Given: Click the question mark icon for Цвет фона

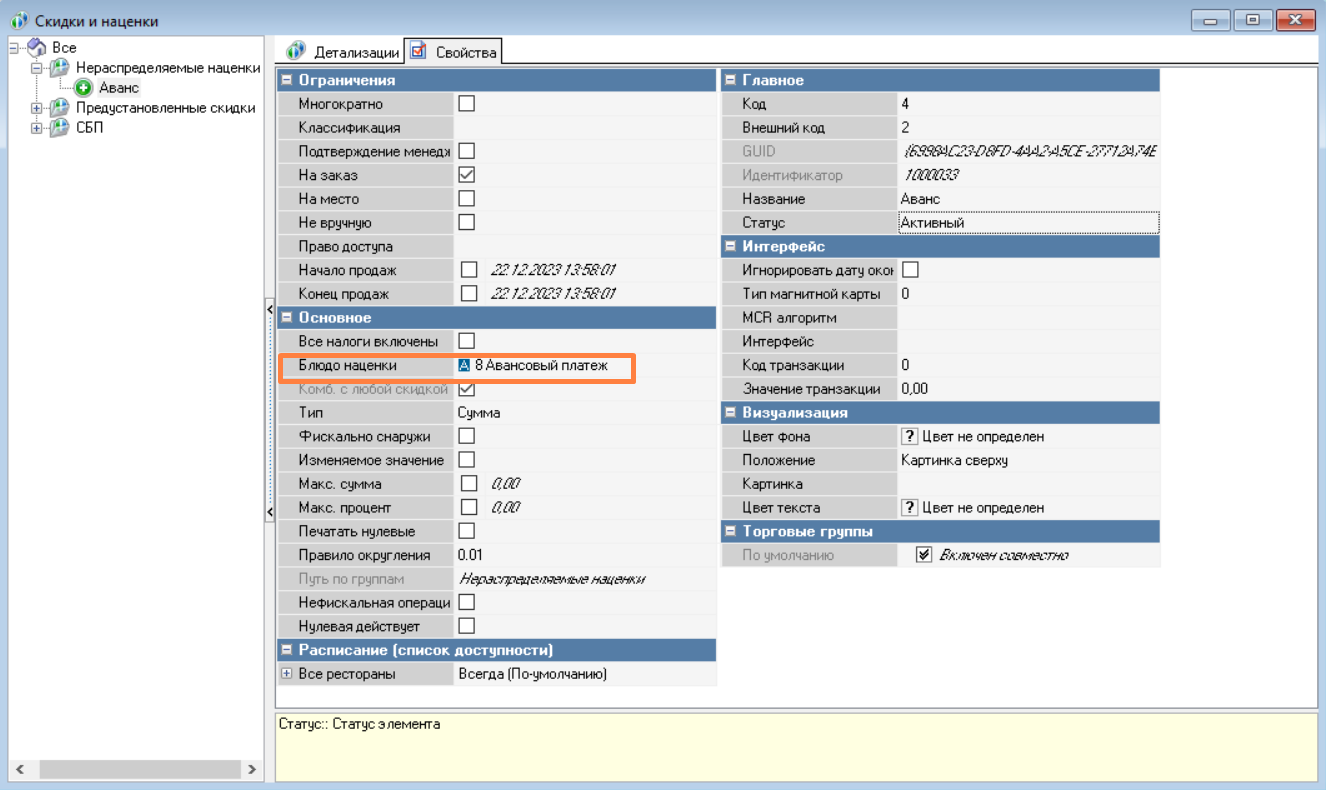Looking at the screenshot, I should coord(909,437).
